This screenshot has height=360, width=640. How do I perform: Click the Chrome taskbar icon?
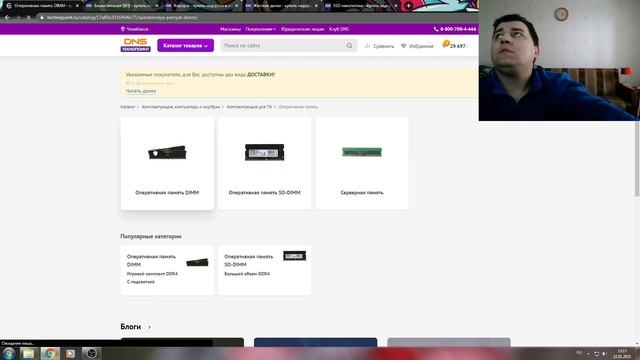click(x=50, y=353)
